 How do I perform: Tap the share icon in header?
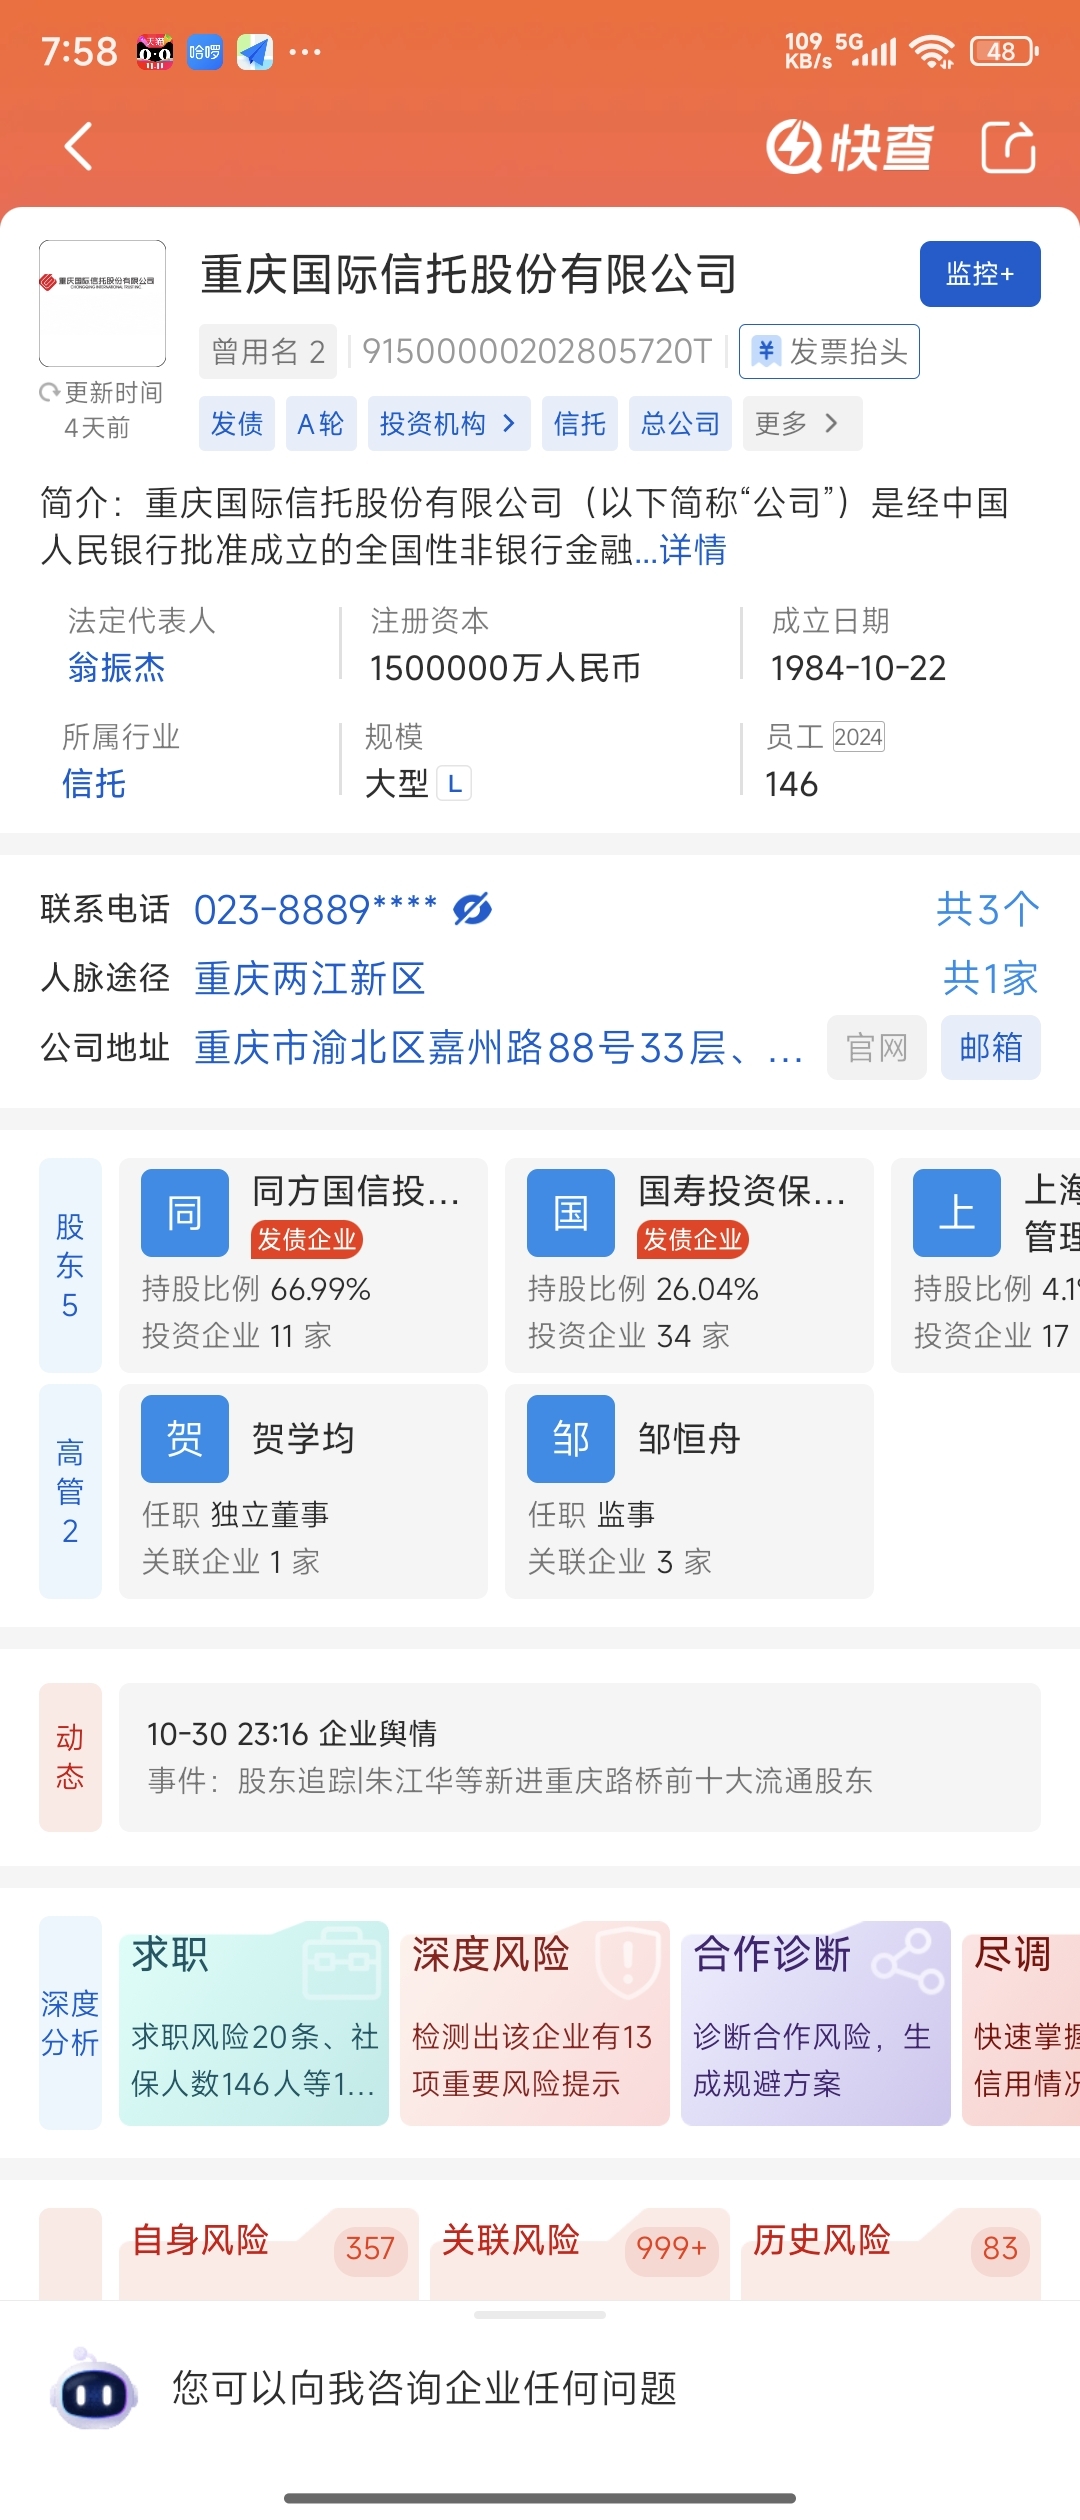(1007, 147)
